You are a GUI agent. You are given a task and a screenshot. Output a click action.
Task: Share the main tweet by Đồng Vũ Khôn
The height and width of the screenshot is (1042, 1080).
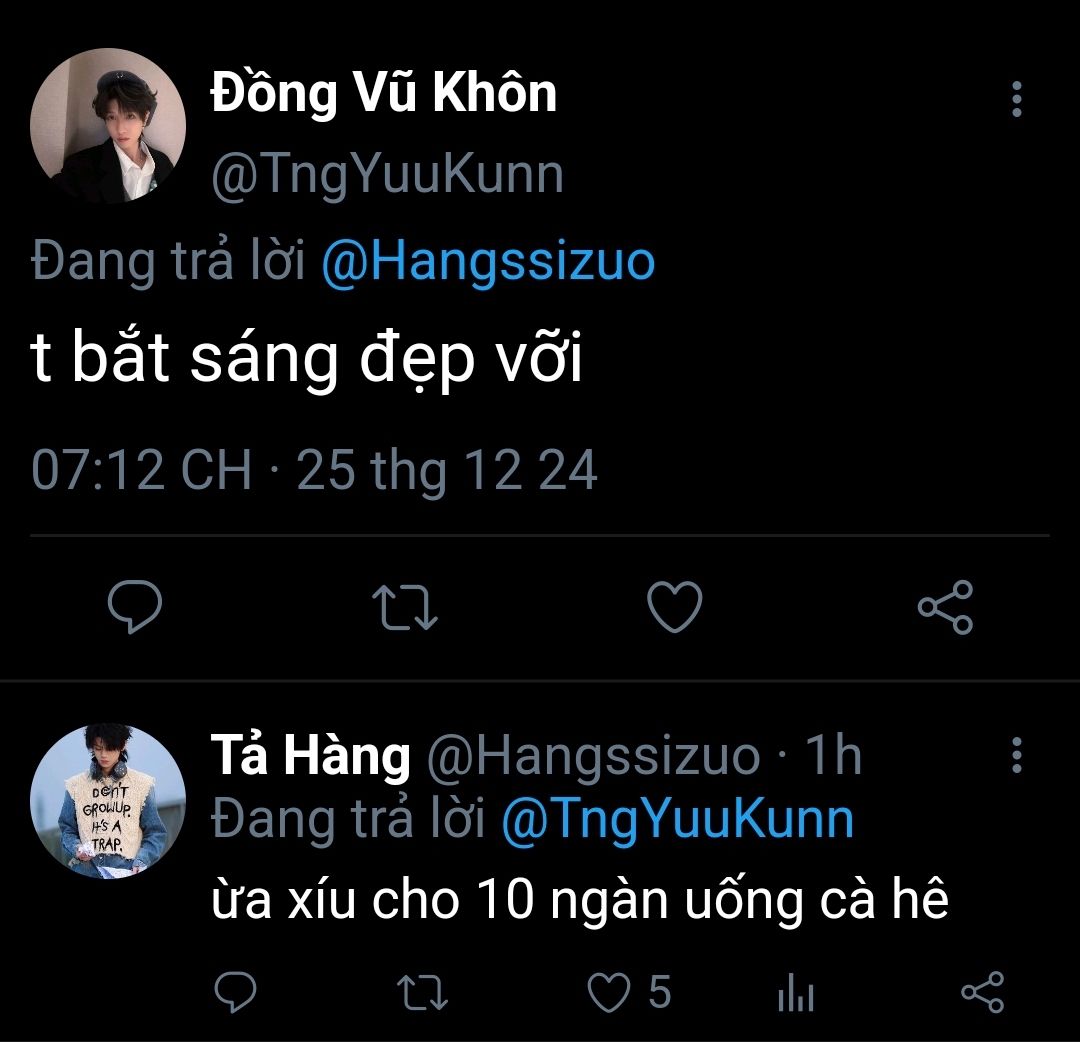[x=945, y=607]
